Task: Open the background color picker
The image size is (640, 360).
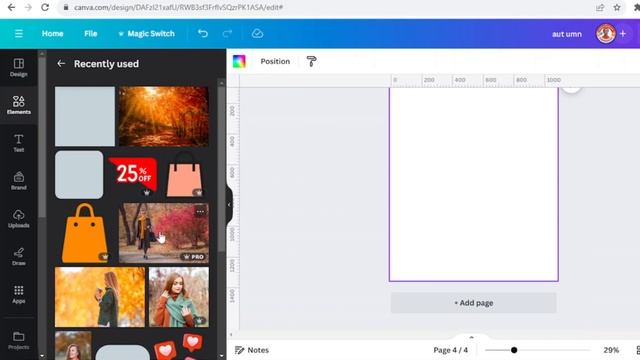Action: click(239, 61)
